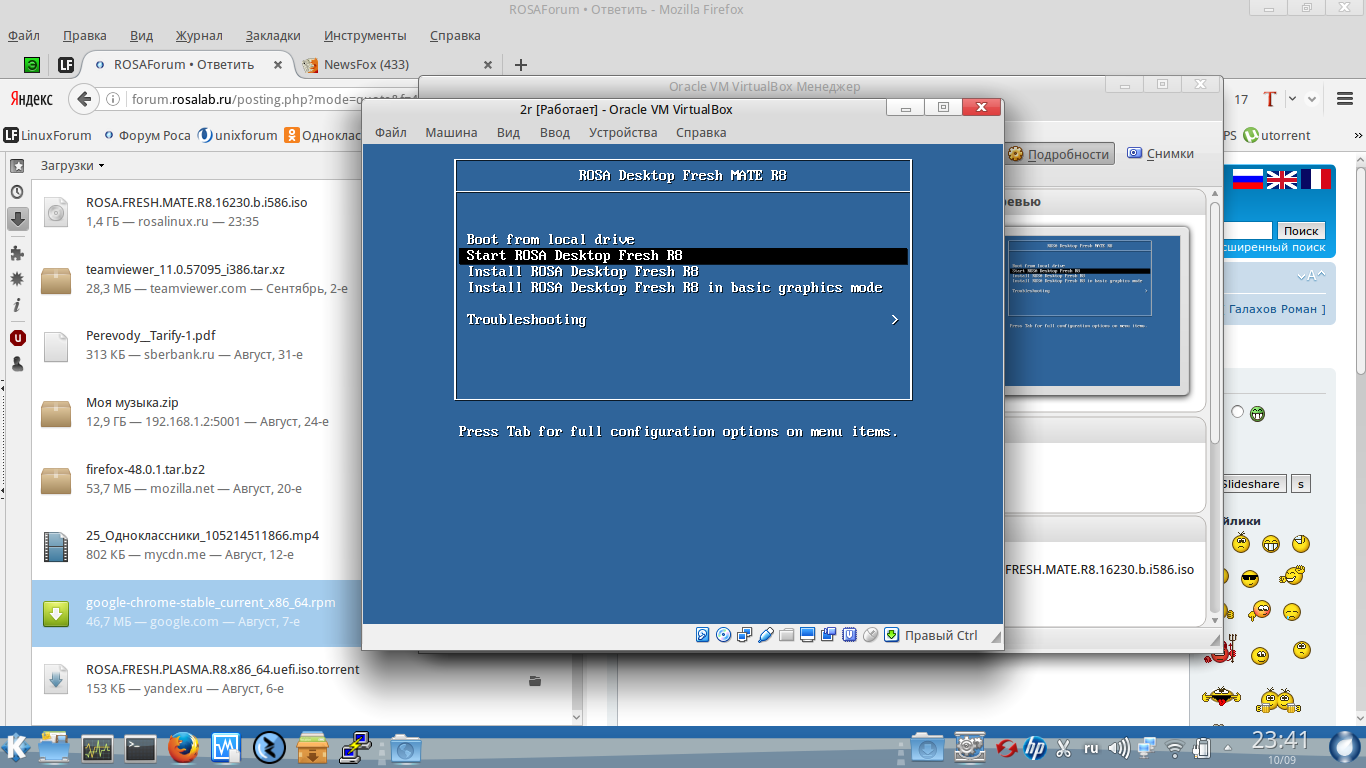The height and width of the screenshot is (768, 1366).
Task: Click the network adapters icon in VM status bar
Action: point(745,635)
